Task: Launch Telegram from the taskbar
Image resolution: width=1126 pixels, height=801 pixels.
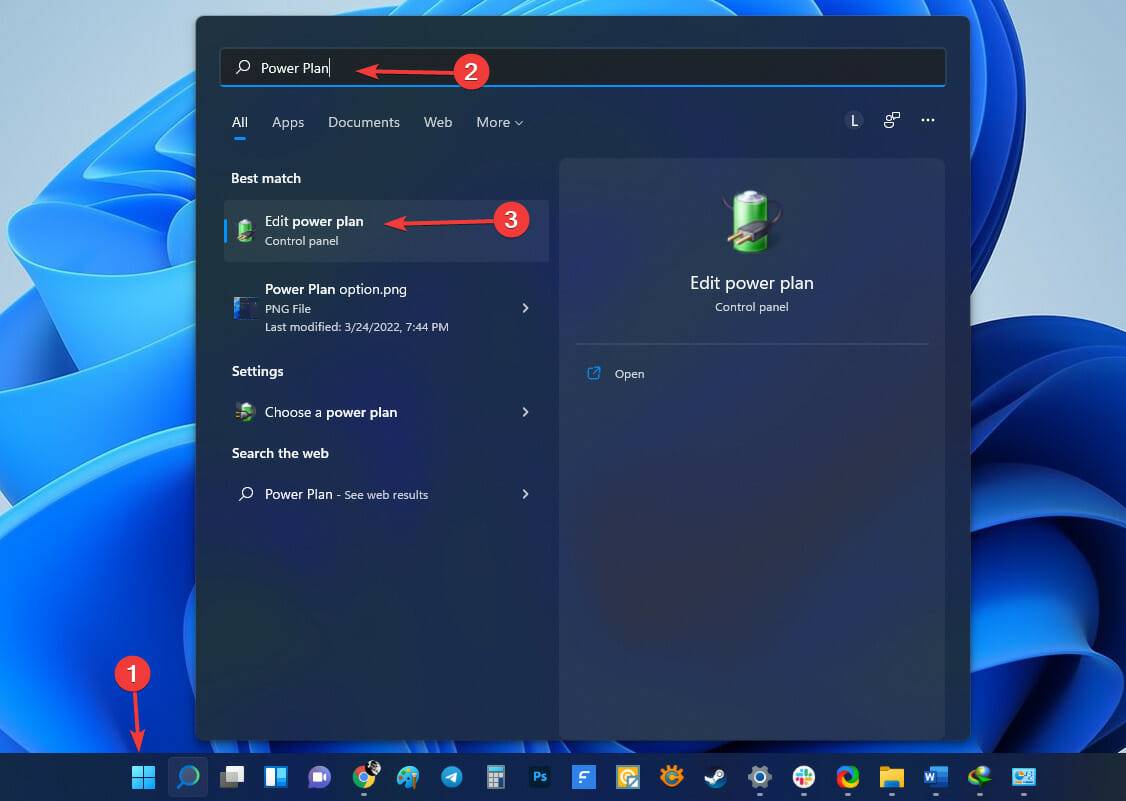Action: [x=451, y=776]
